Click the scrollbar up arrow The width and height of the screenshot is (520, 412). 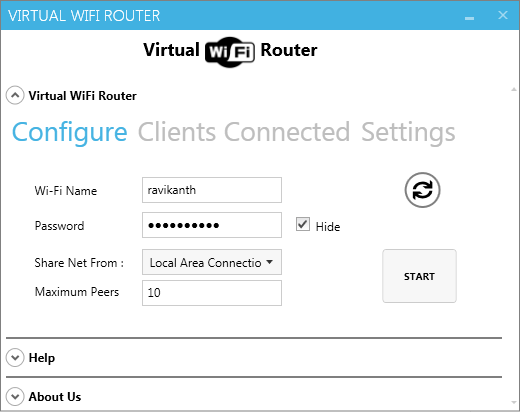(x=514, y=89)
